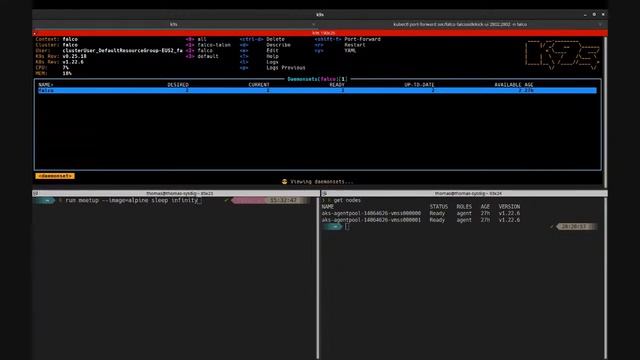The width and height of the screenshot is (640, 360).
Task: Click the CURRENT column header
Action: point(259,85)
